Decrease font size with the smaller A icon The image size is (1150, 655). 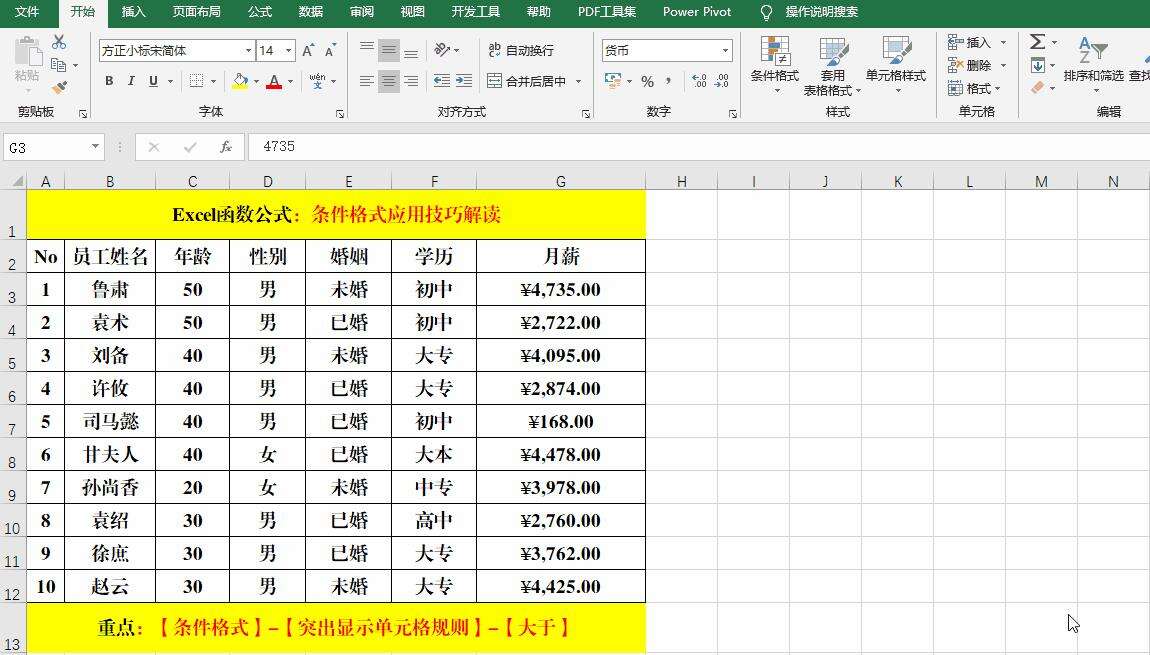click(331, 51)
